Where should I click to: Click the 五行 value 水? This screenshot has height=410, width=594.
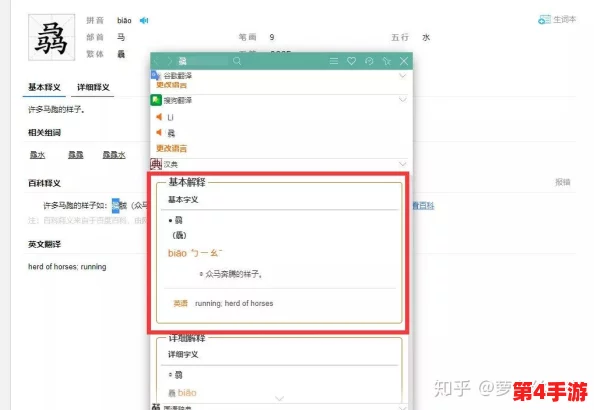coord(426,37)
